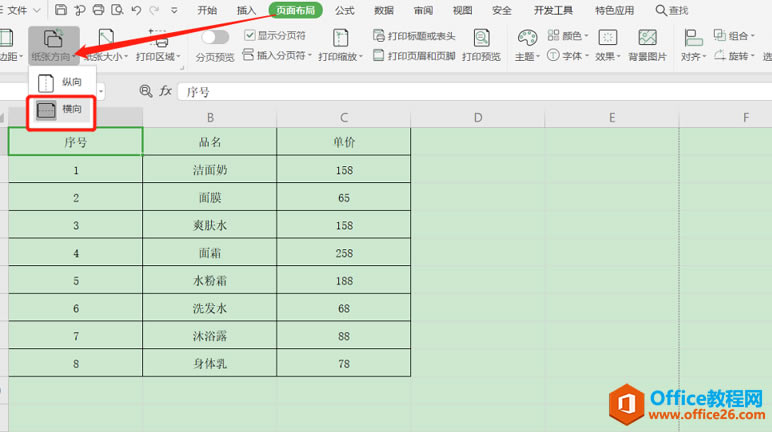
Task: Click the Redo arrow icon
Action: (x=154, y=10)
